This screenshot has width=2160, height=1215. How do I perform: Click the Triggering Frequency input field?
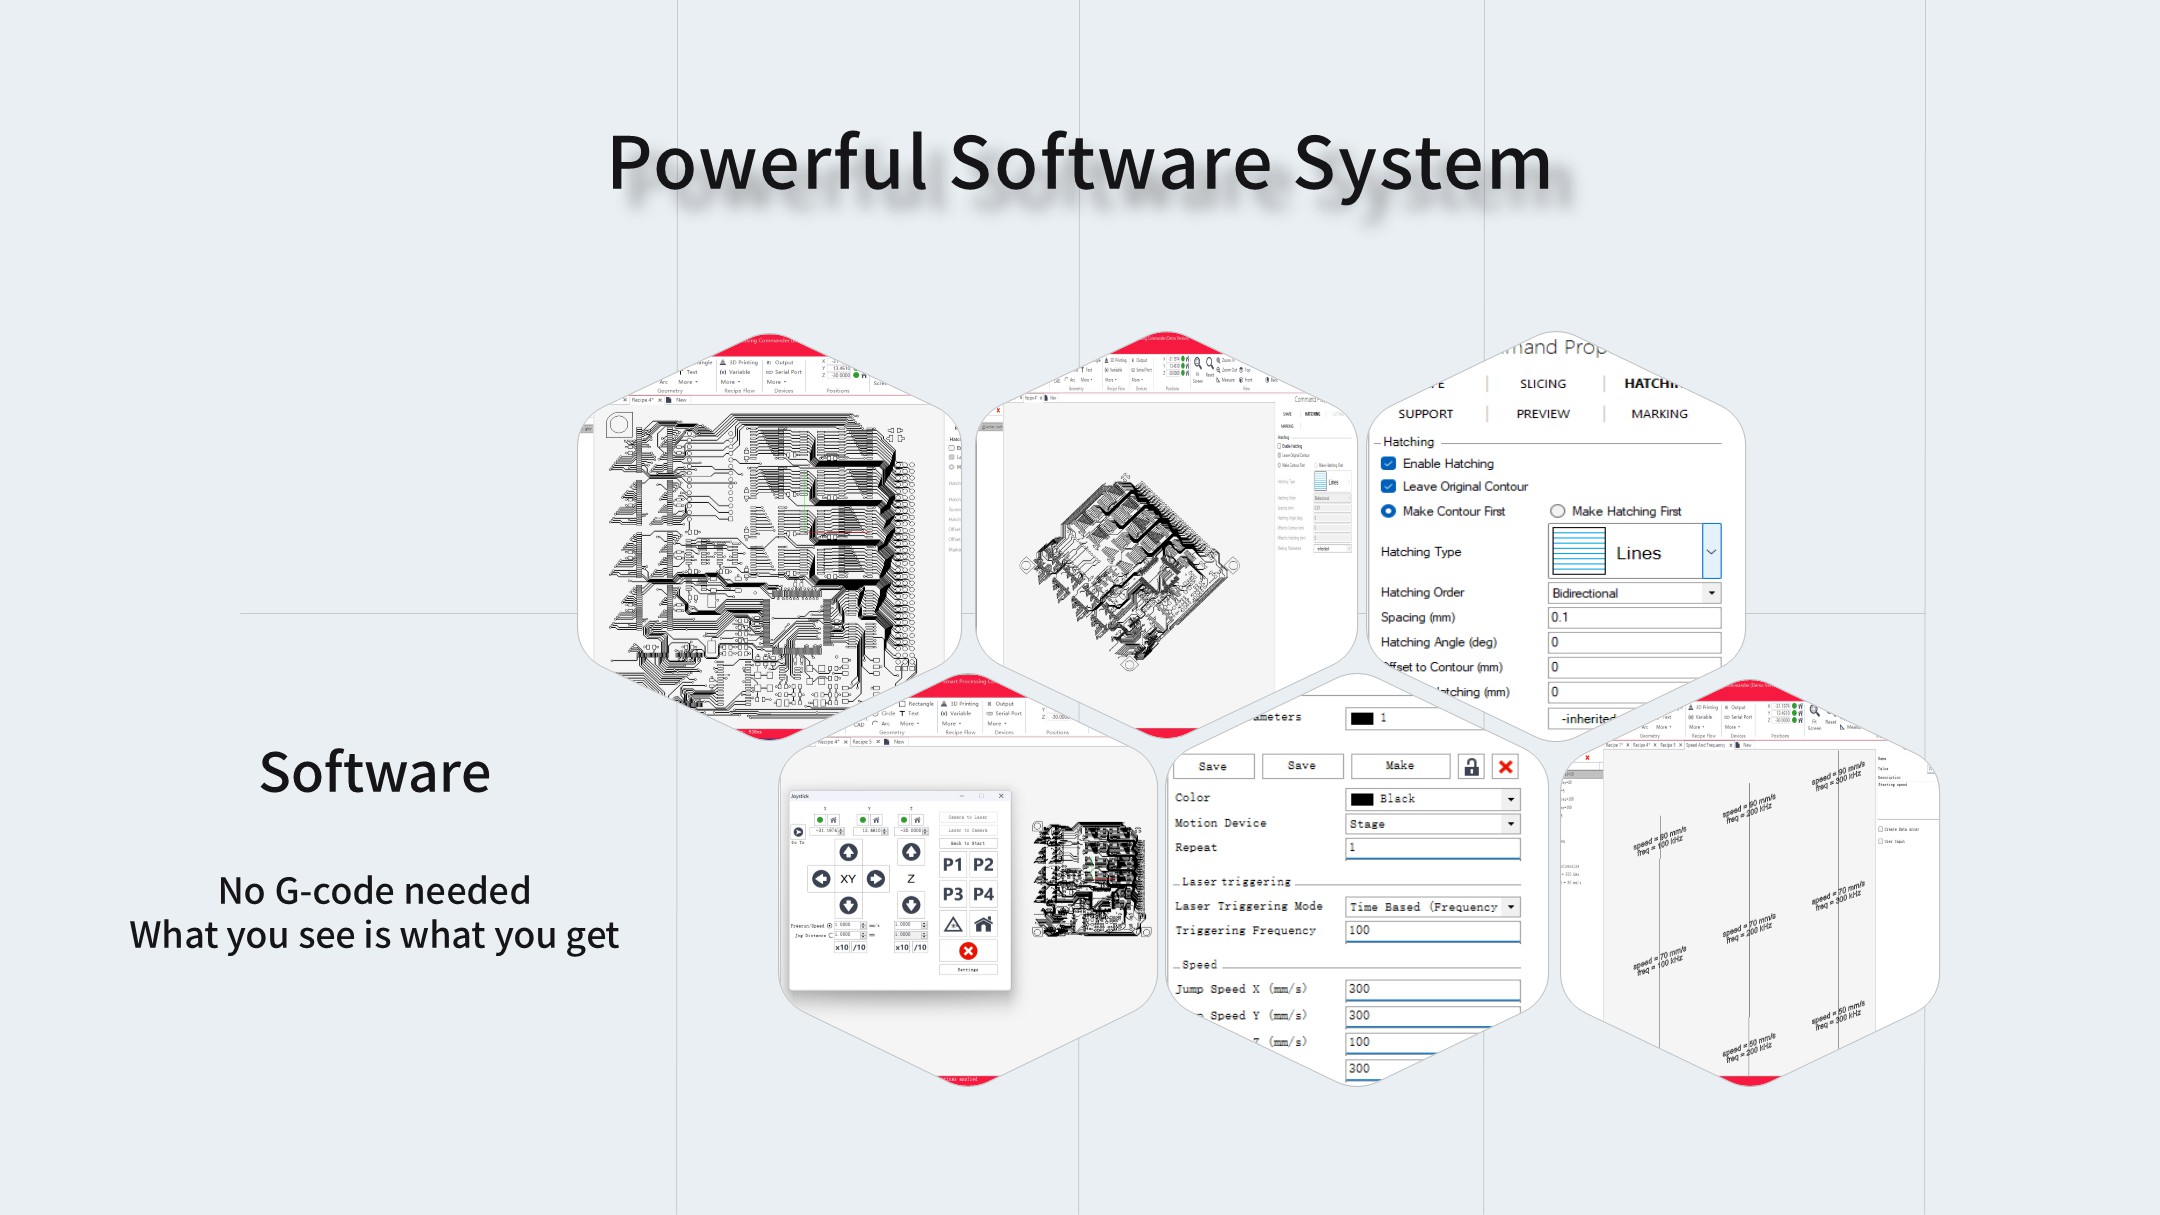point(1433,931)
